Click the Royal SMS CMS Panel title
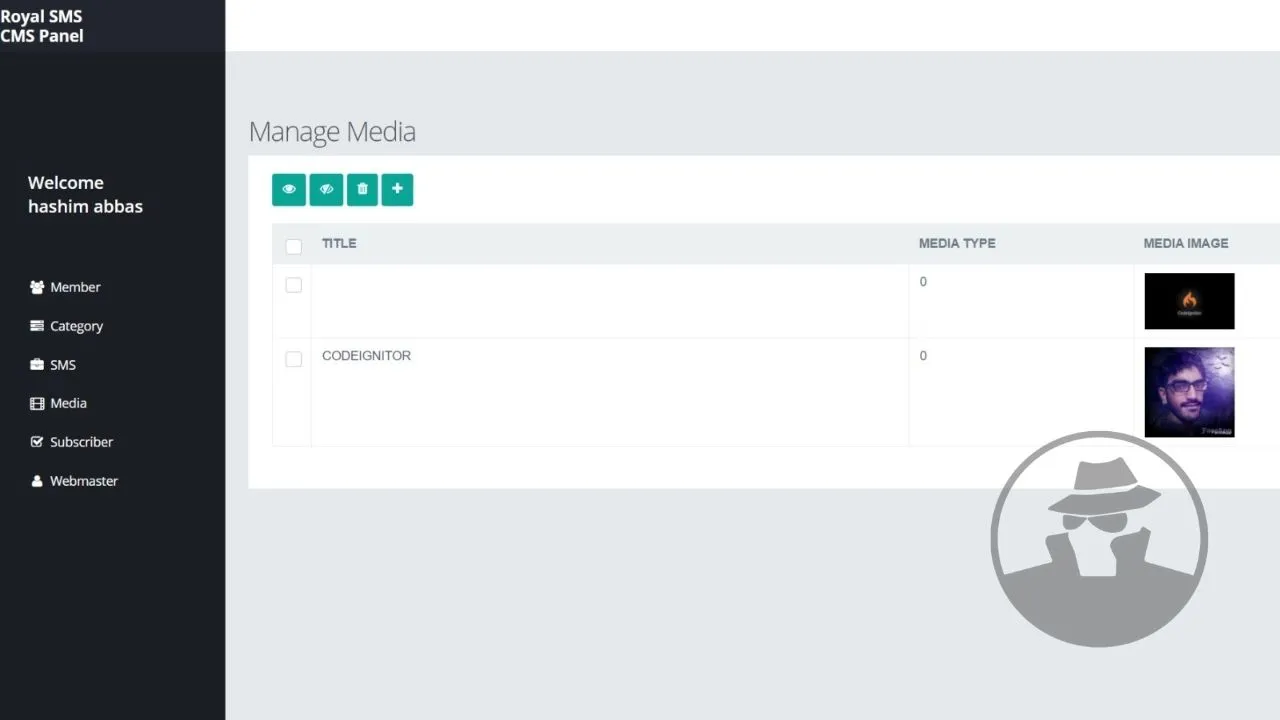 42,26
